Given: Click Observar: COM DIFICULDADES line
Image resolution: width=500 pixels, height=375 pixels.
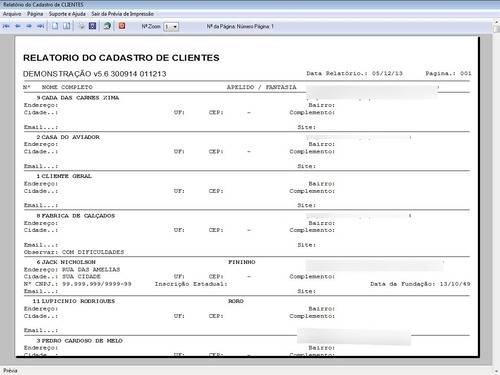Looking at the screenshot, I should (74, 252).
